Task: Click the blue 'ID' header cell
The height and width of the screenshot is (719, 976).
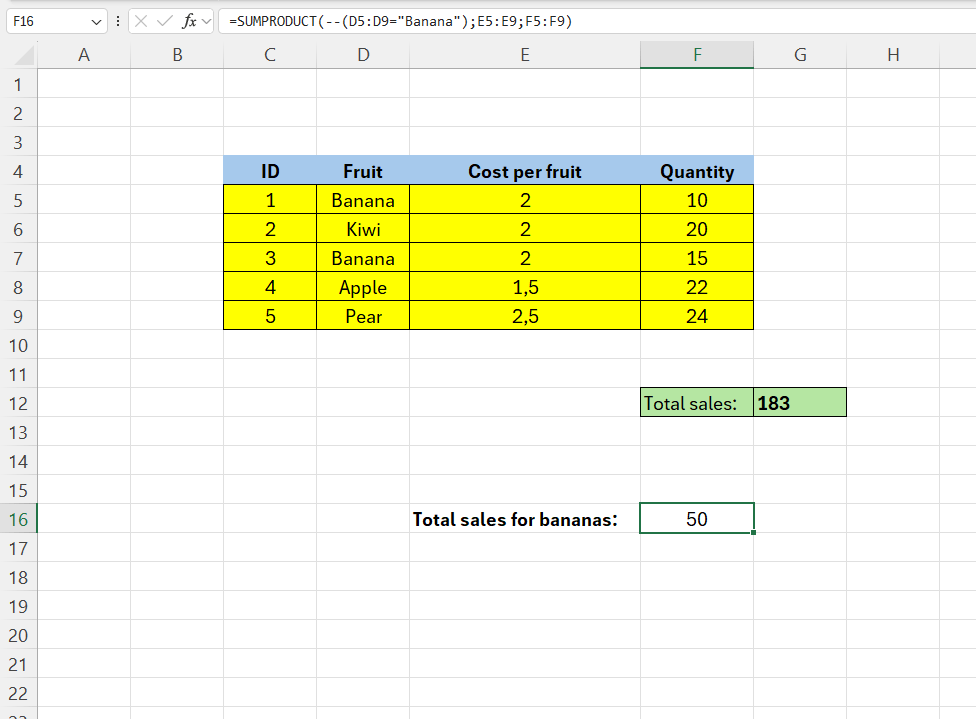Action: pos(269,171)
